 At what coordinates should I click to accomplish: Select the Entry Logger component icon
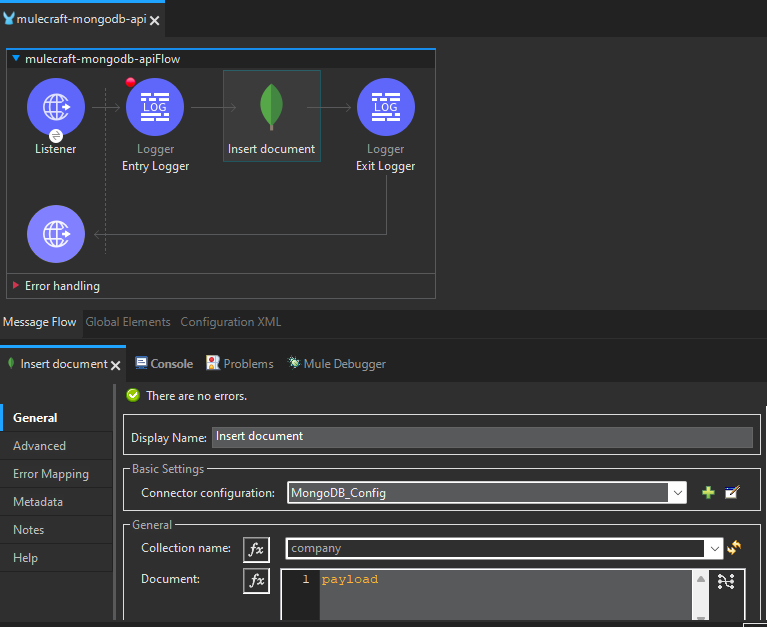(x=155, y=107)
